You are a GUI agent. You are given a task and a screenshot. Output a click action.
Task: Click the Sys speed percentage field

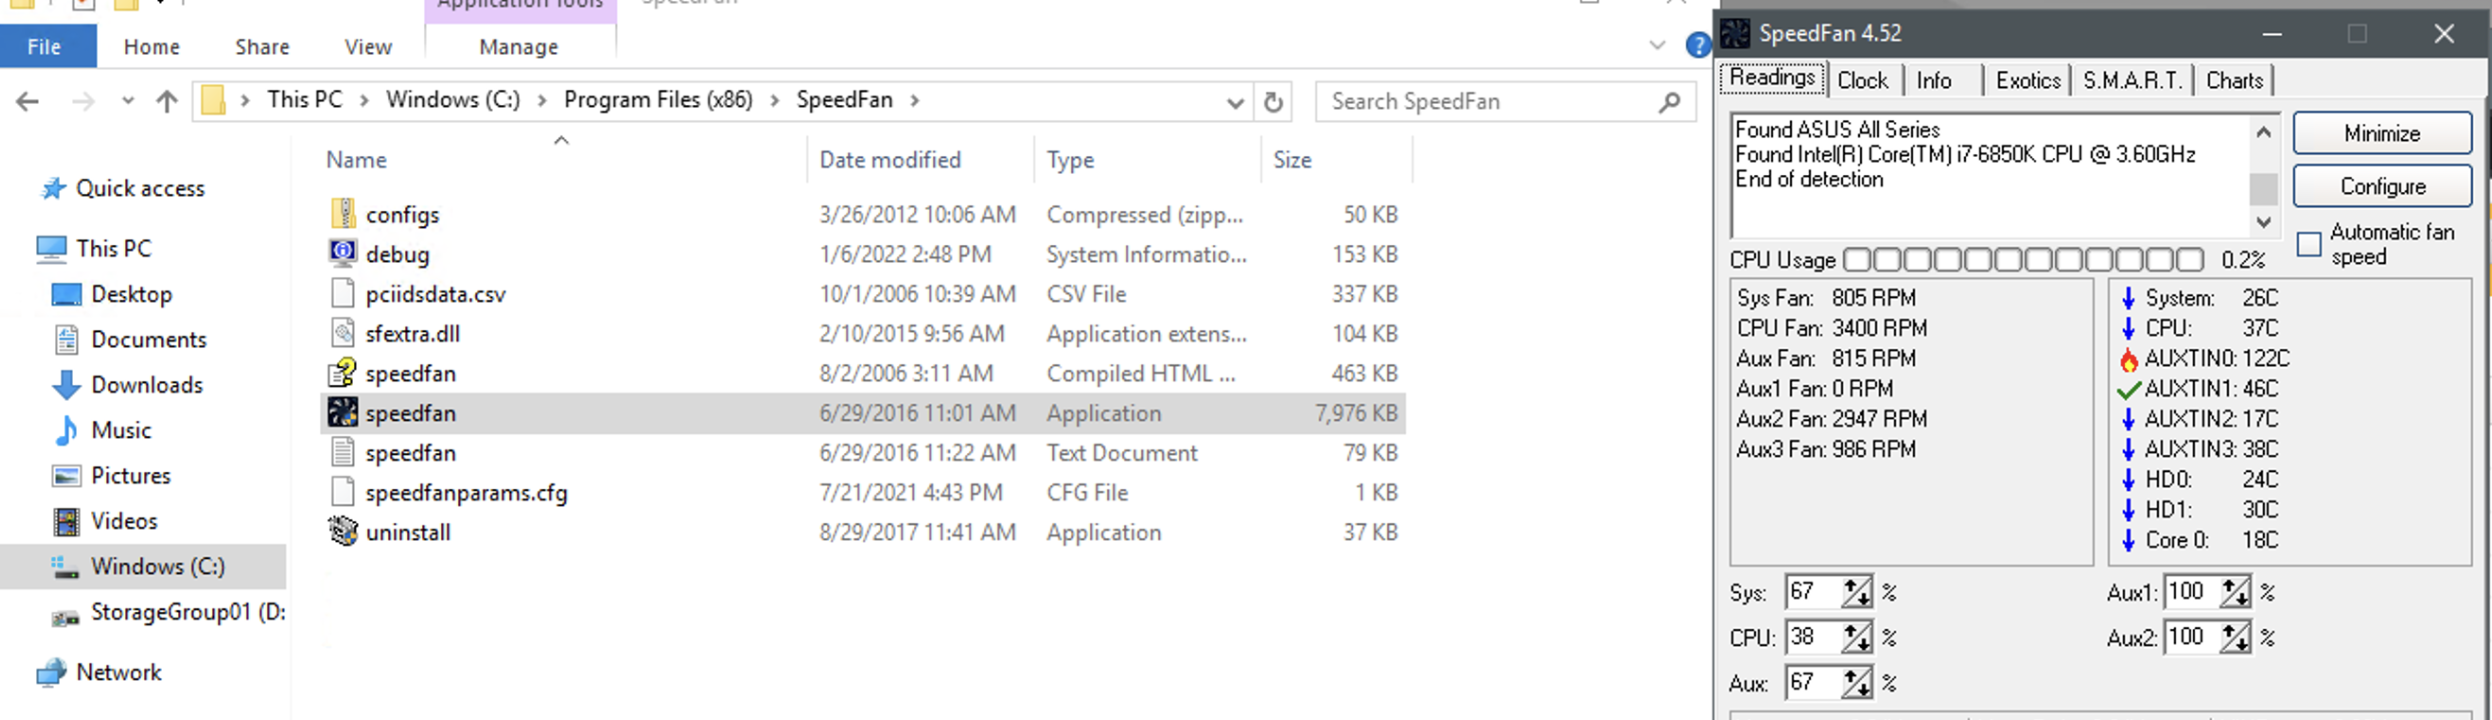[1814, 592]
